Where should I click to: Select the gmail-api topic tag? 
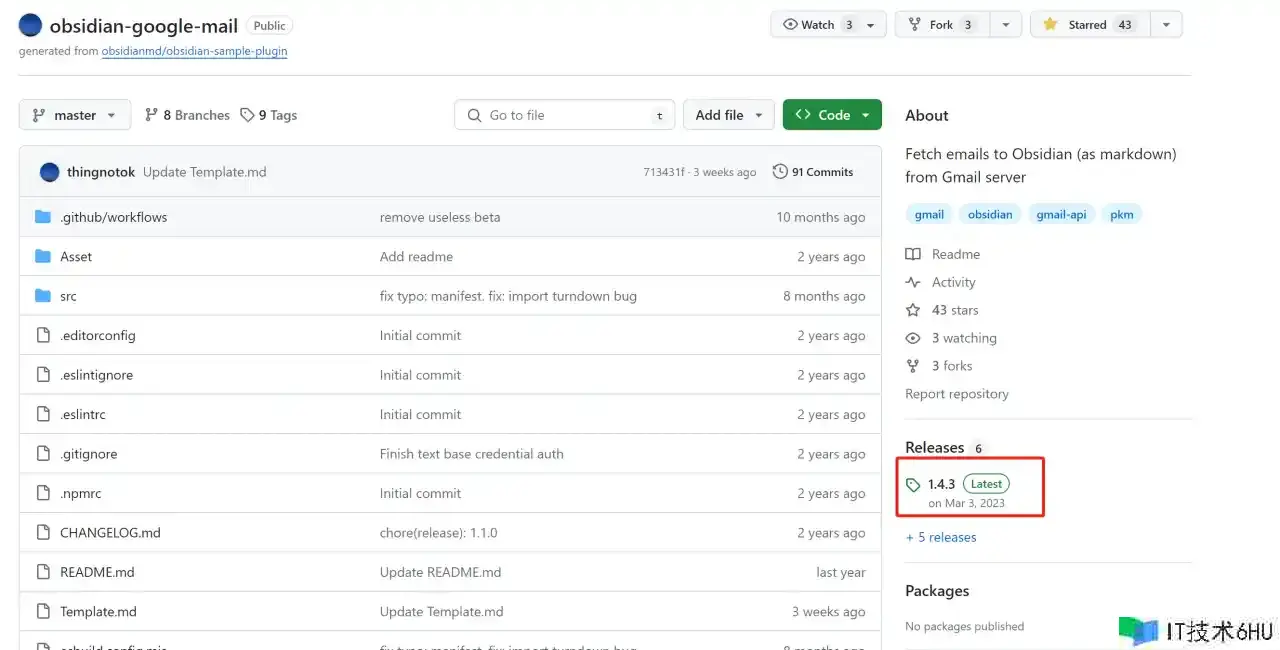pyautogui.click(x=1061, y=214)
